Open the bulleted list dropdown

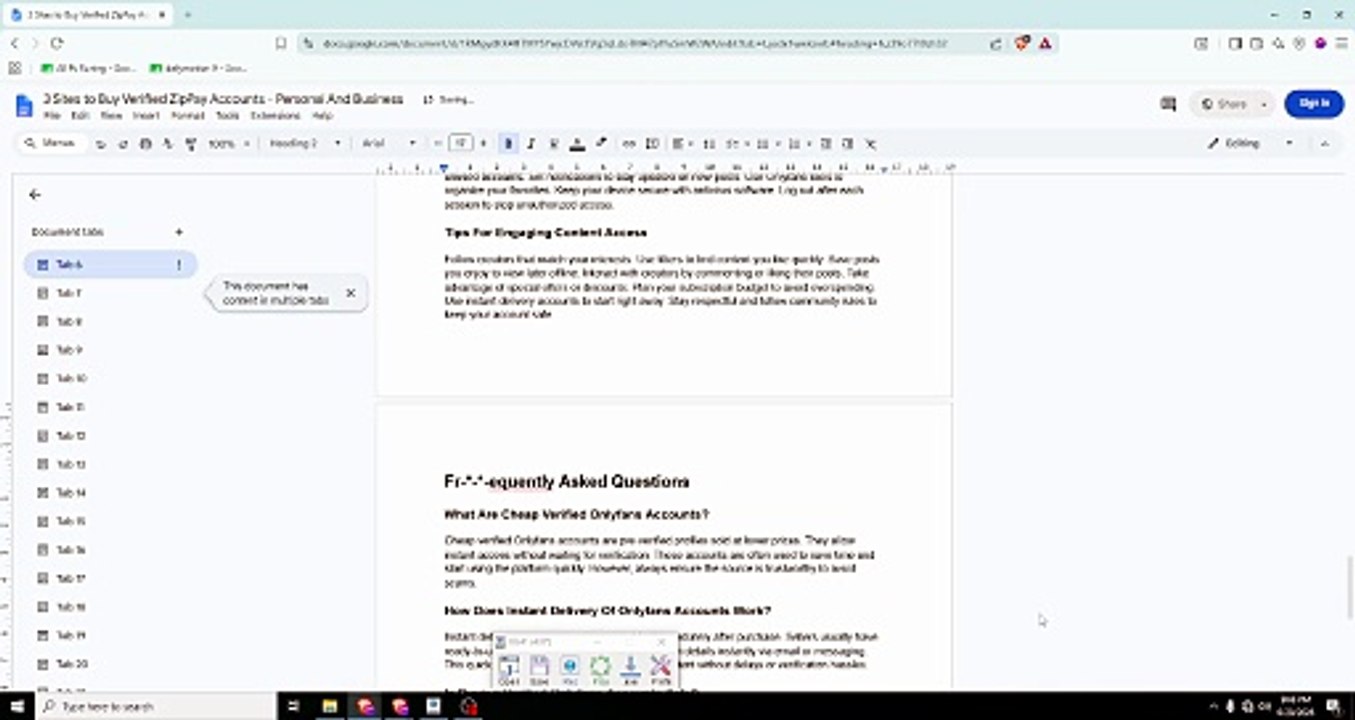[766, 144]
